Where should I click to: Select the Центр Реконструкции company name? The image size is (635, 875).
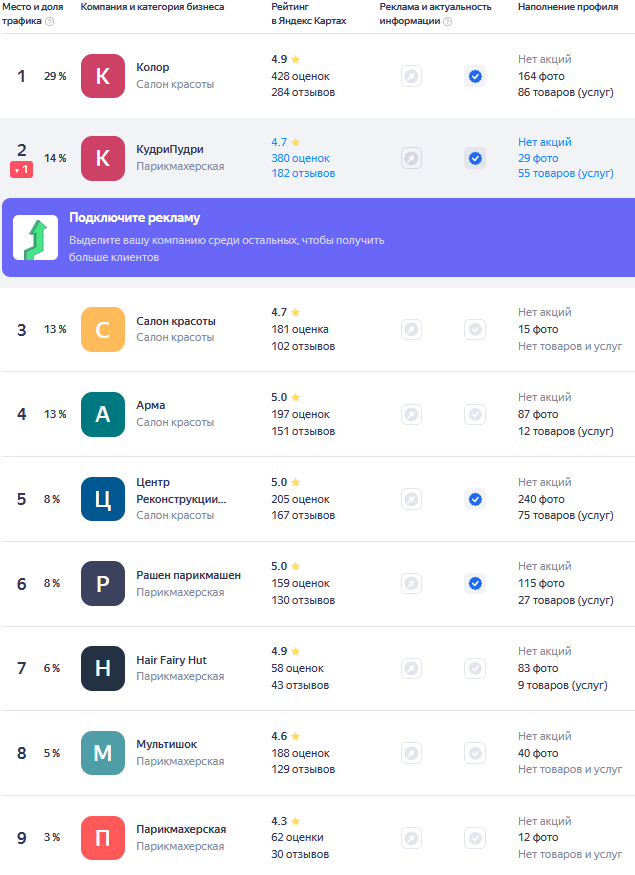181,490
